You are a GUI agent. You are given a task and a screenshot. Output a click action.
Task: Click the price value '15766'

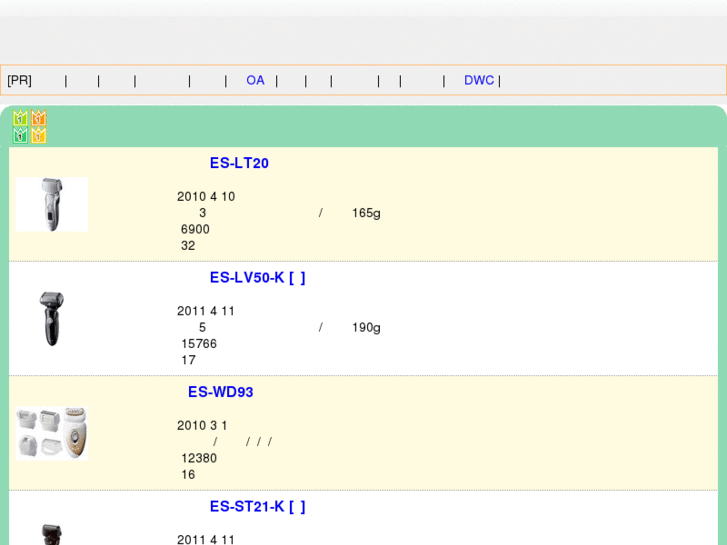(199, 344)
